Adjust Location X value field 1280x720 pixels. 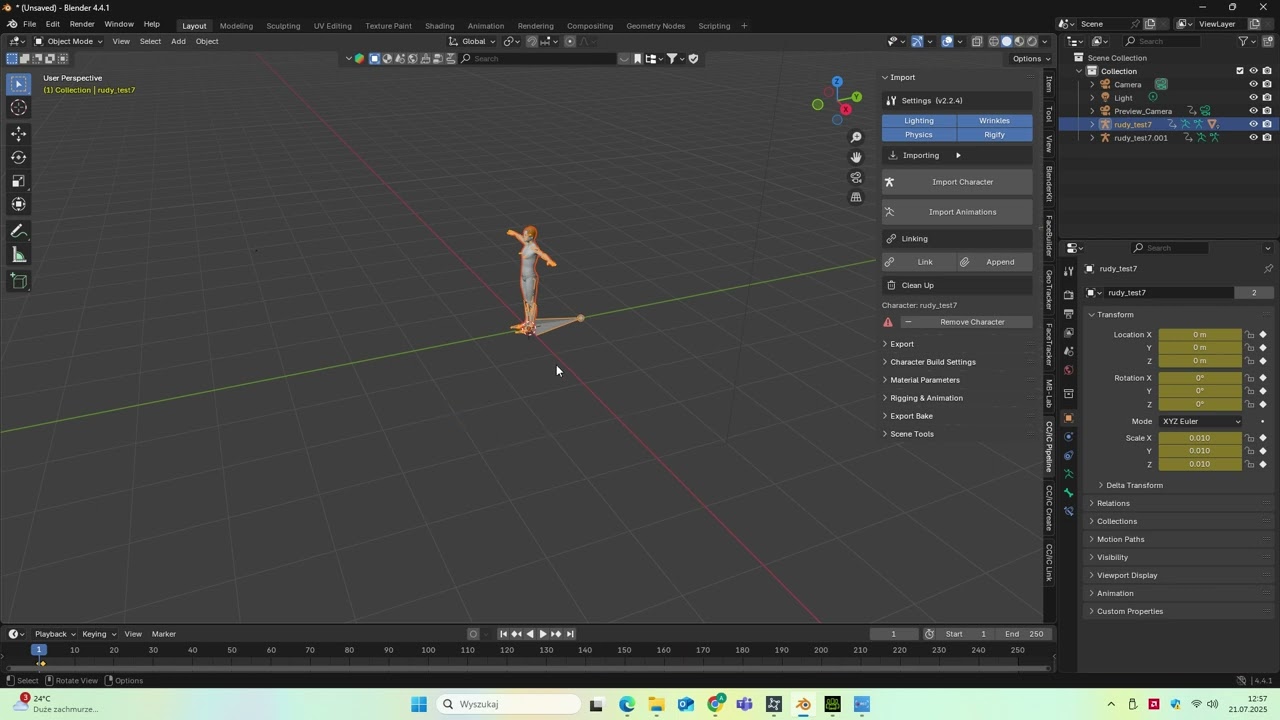tap(1200, 335)
